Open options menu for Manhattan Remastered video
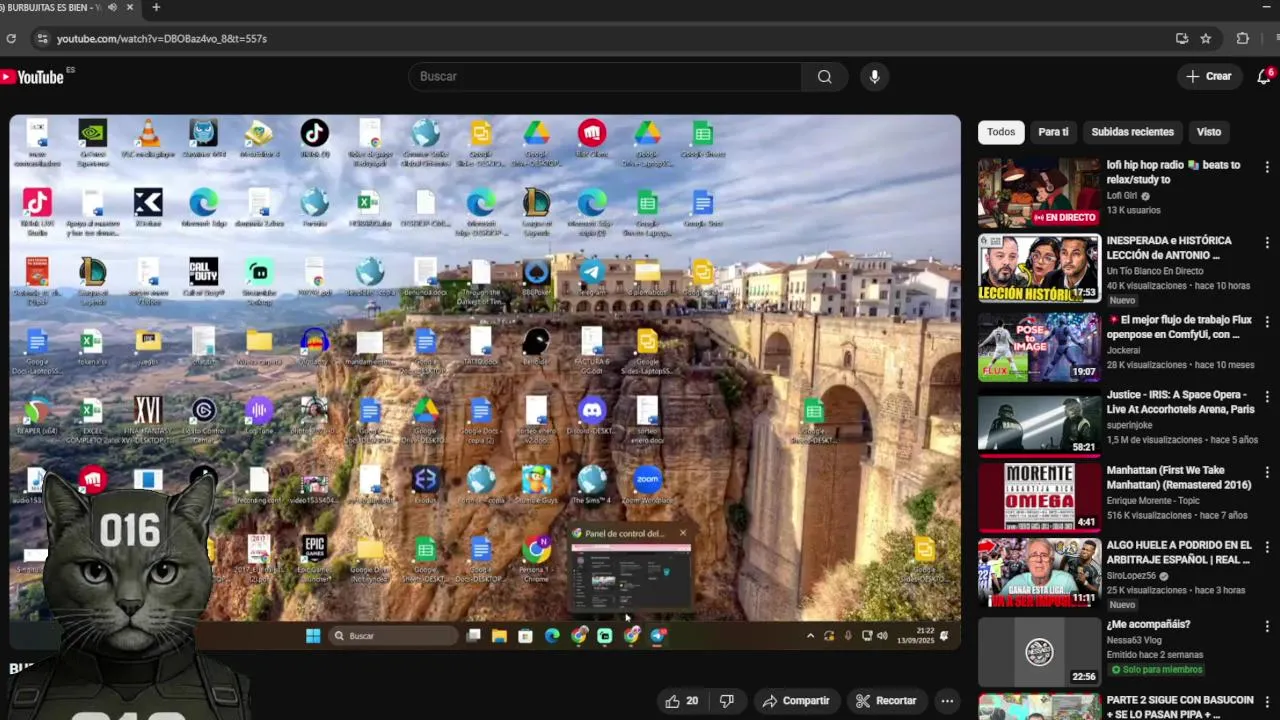This screenshot has height=720, width=1280. 1267,472
